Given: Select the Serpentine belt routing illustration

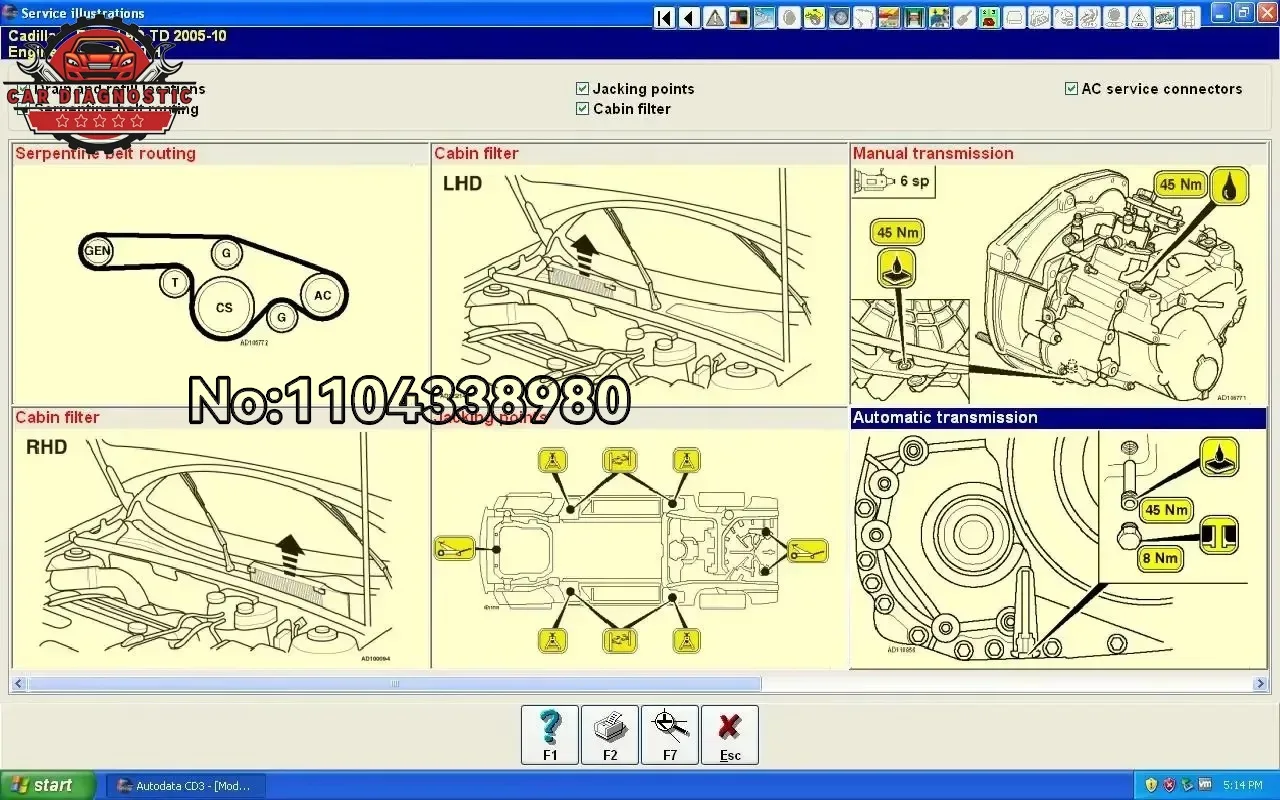Looking at the screenshot, I should click(x=221, y=273).
